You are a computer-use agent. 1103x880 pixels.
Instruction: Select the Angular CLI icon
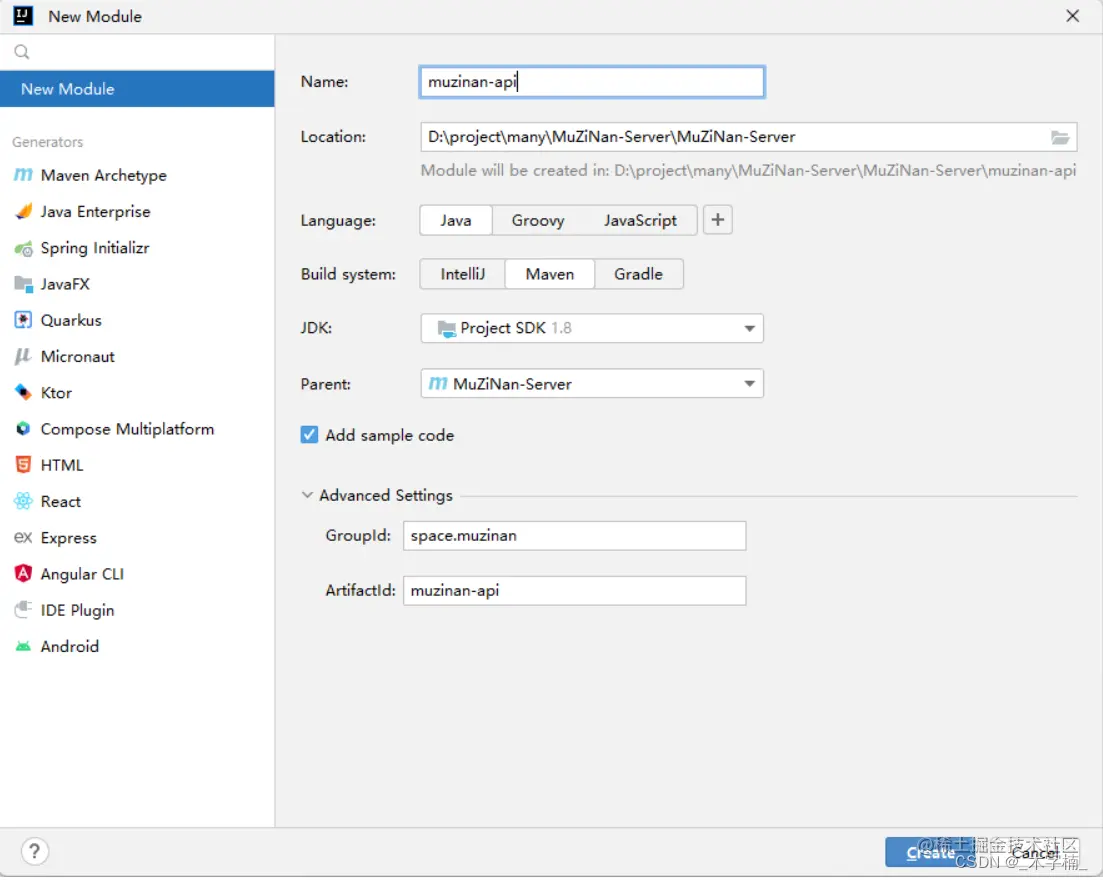23,574
